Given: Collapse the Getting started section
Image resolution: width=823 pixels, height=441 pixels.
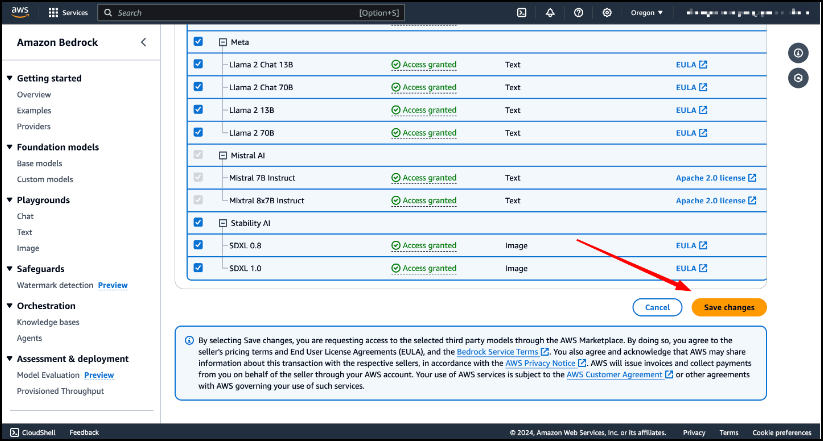Looking at the screenshot, I should click(9, 78).
